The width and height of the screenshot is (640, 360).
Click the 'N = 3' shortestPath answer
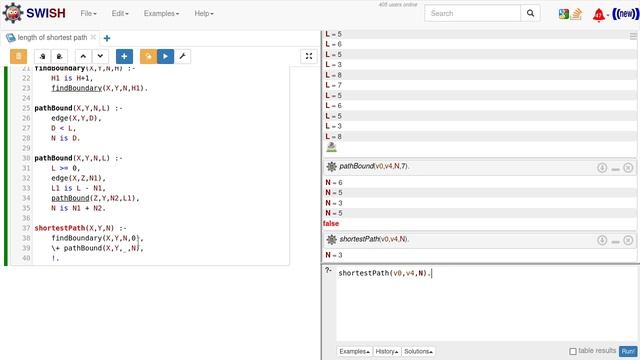(x=480, y=255)
